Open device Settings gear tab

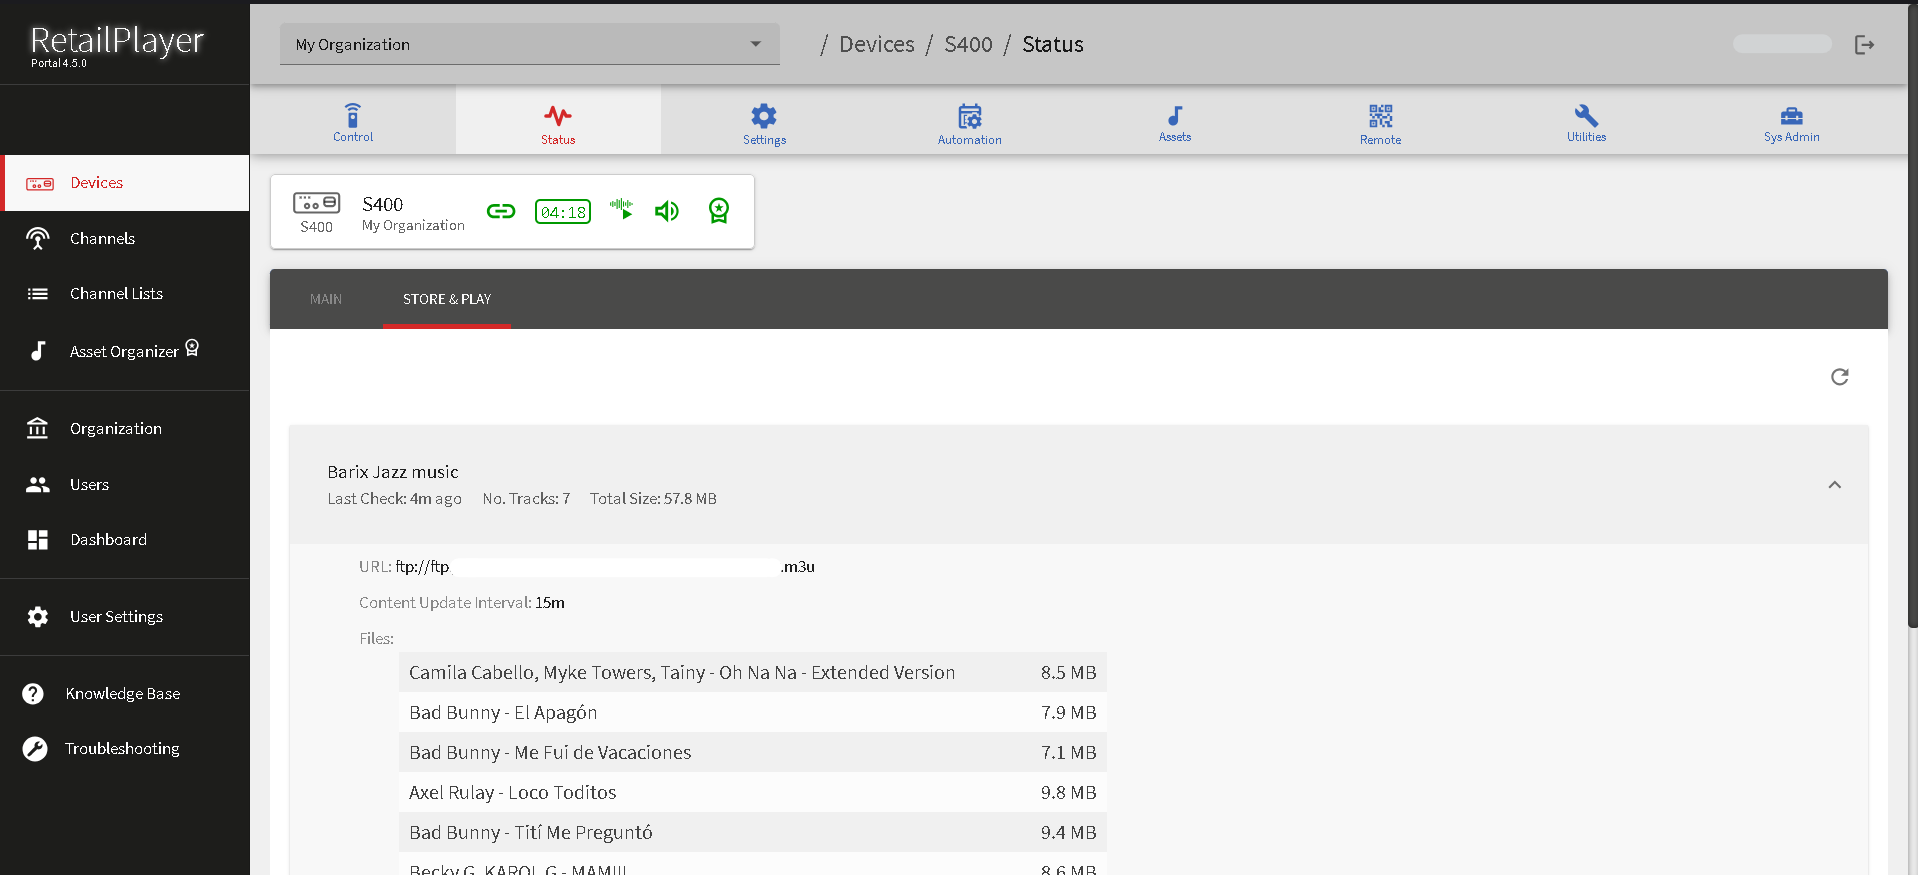[x=764, y=121]
